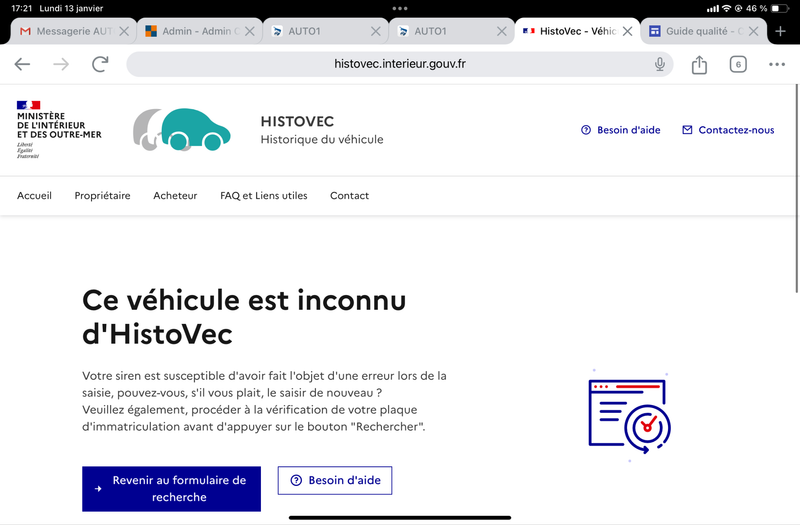Open Propriétaire menu item

(102, 195)
